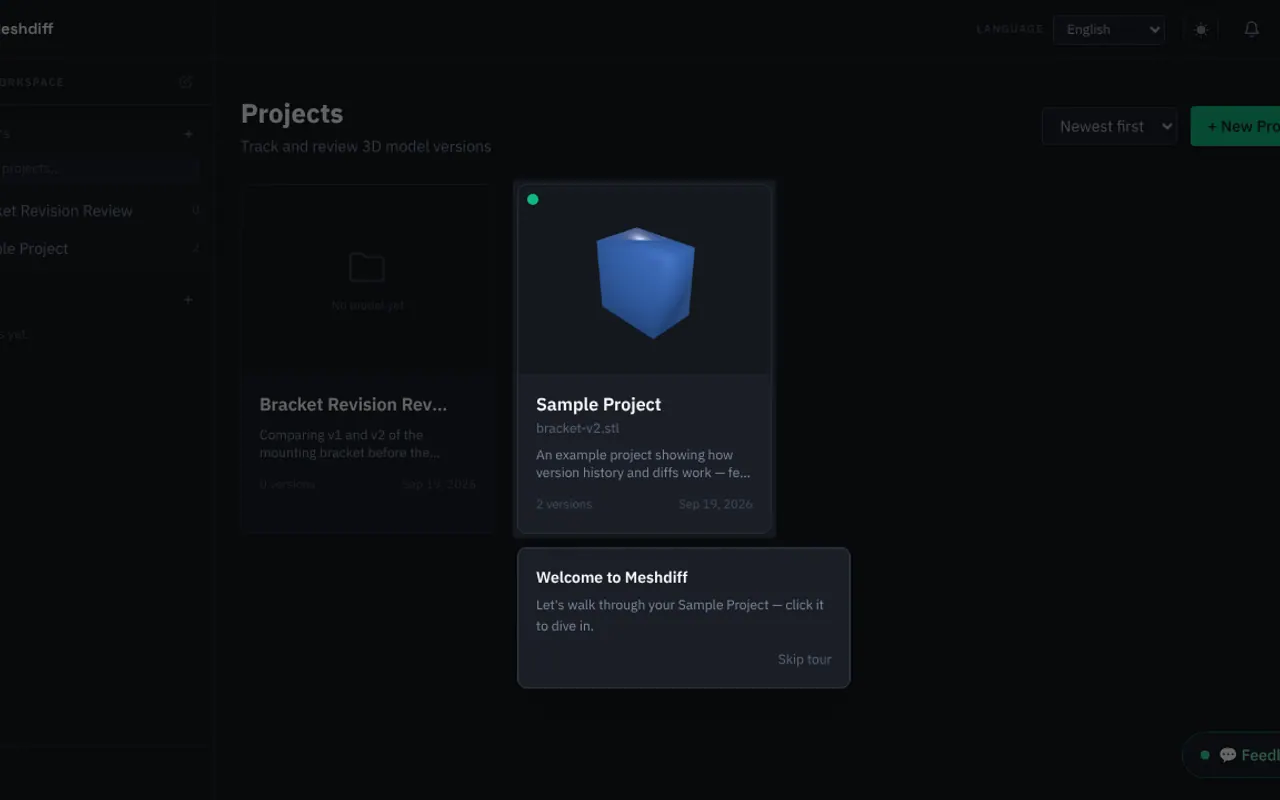Skip the welcome tour
Screen dimensions: 1280x800
point(805,659)
